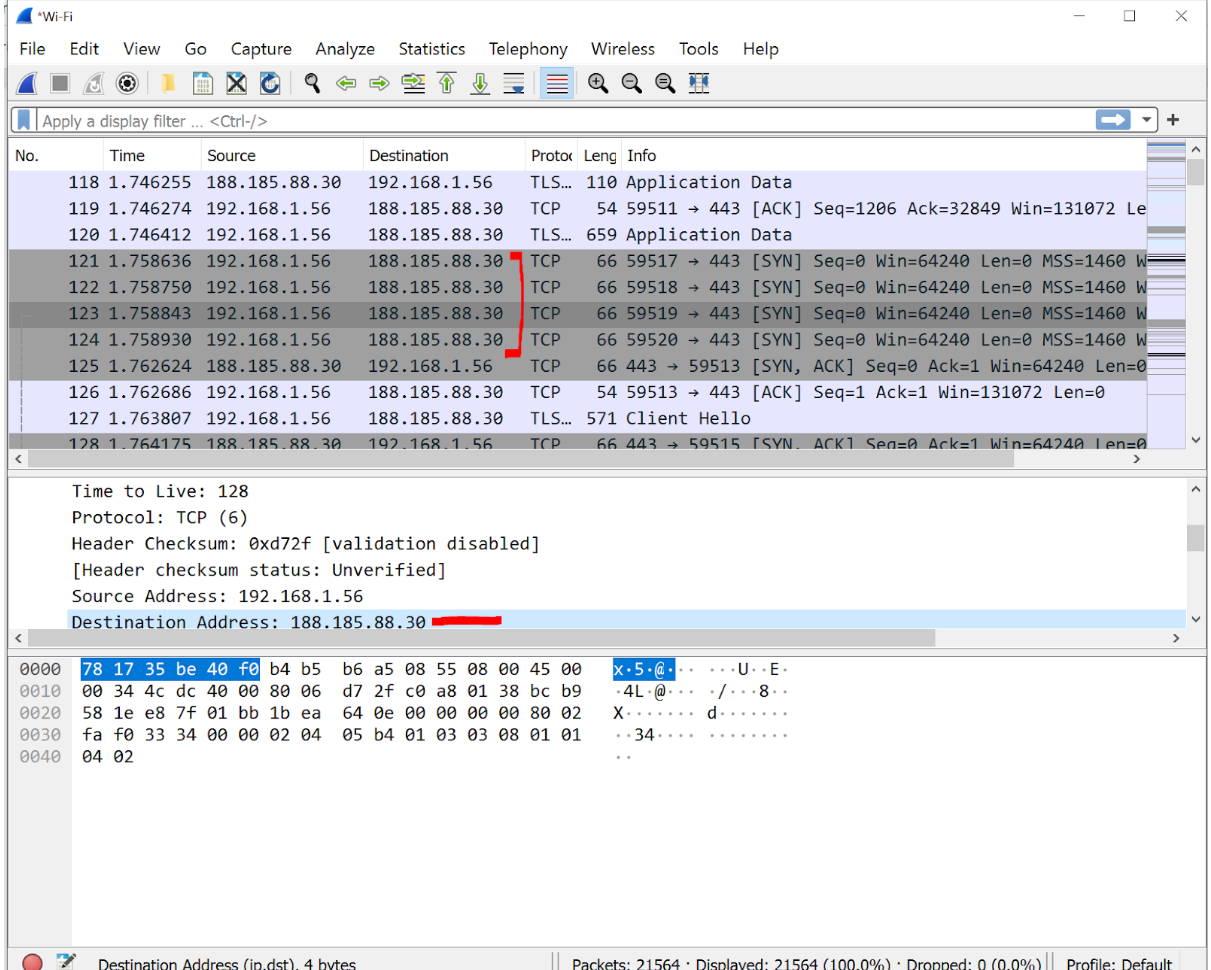Open the View menu
Viewport: 1211px width, 970px height.
[x=142, y=49]
